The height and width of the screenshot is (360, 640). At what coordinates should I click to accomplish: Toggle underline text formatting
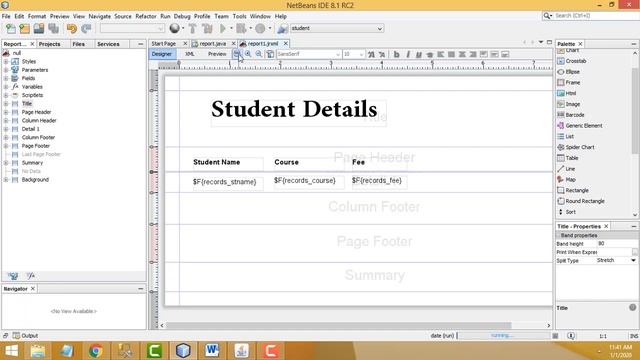coord(418,54)
